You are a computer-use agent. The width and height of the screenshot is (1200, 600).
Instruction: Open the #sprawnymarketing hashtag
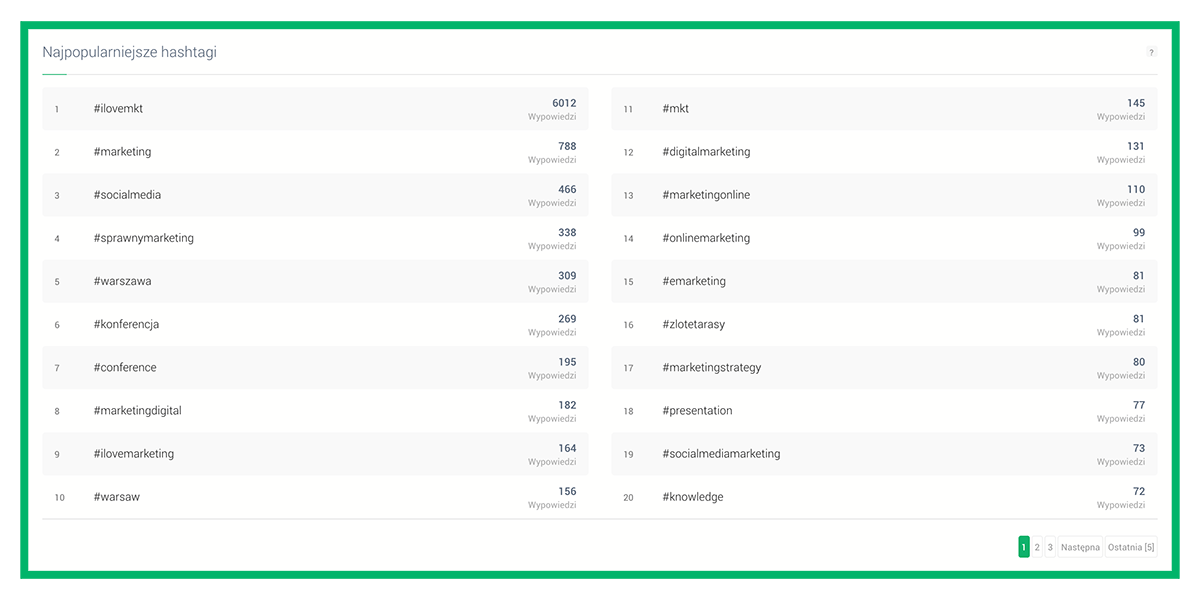pos(143,238)
